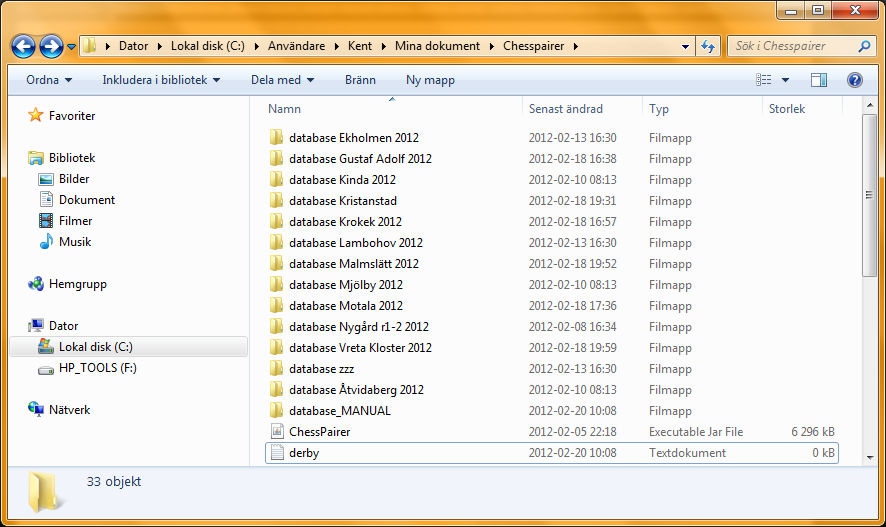Click 'Mina dokument' breadcrumb
The width and height of the screenshot is (886, 527).
coord(437,46)
